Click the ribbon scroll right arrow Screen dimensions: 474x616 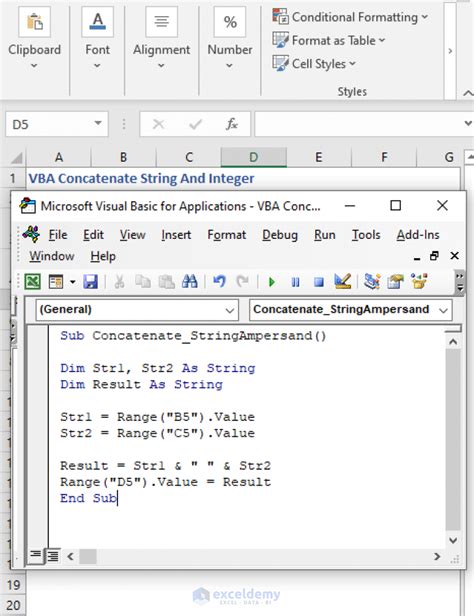(x=450, y=51)
